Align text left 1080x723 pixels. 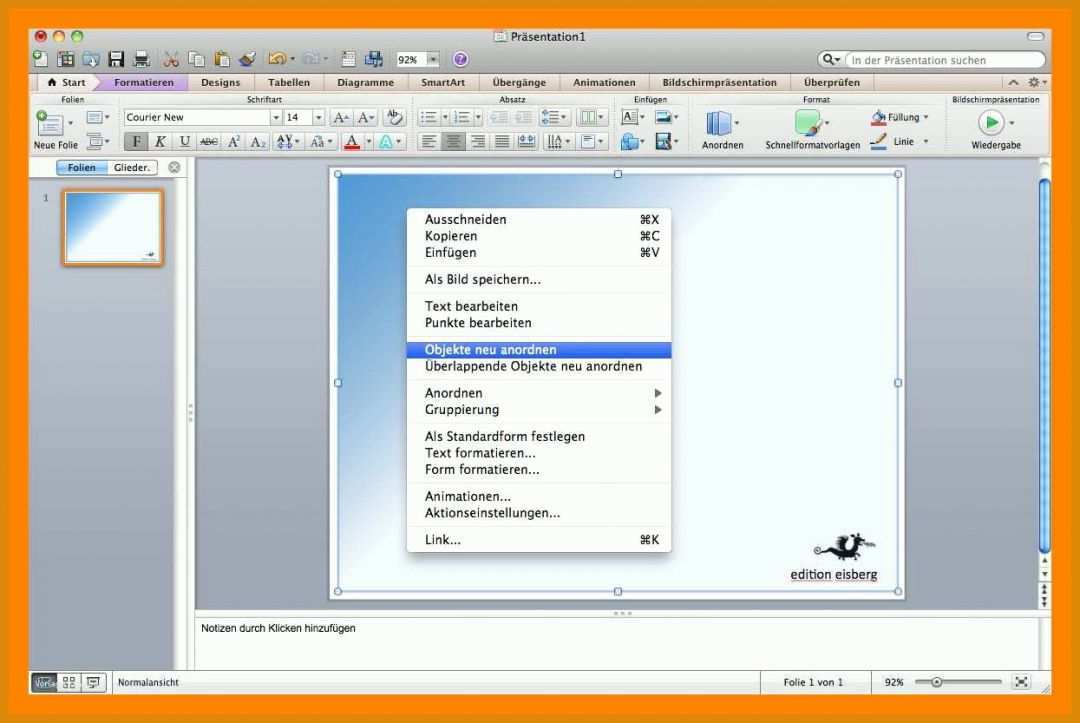[x=428, y=142]
